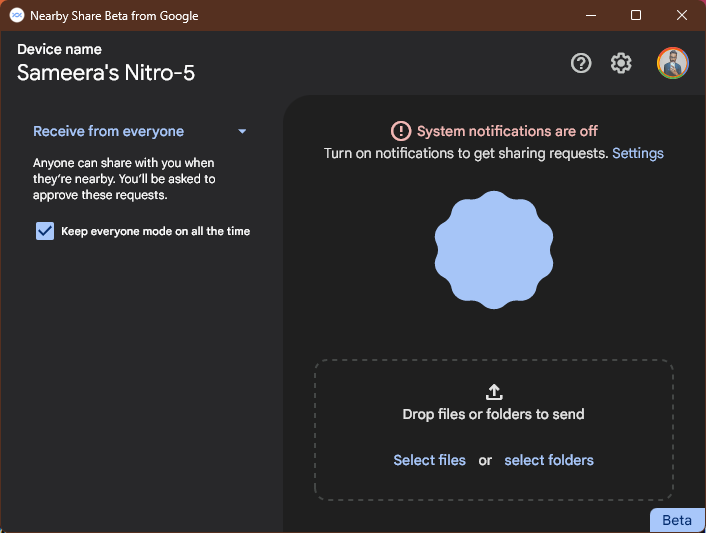This screenshot has height=533, width=706.
Task: Click the upload arrow icon in drop zone
Action: 494,392
